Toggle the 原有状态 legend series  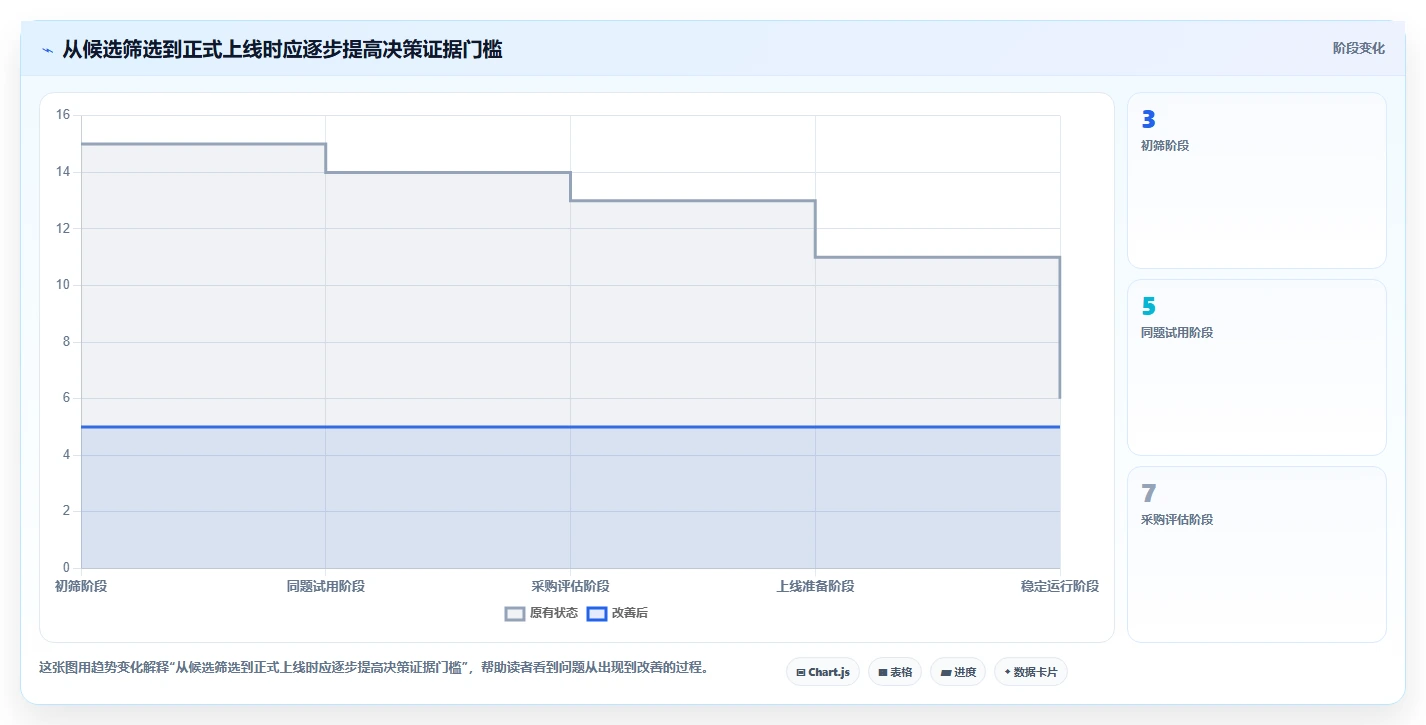[541, 613]
